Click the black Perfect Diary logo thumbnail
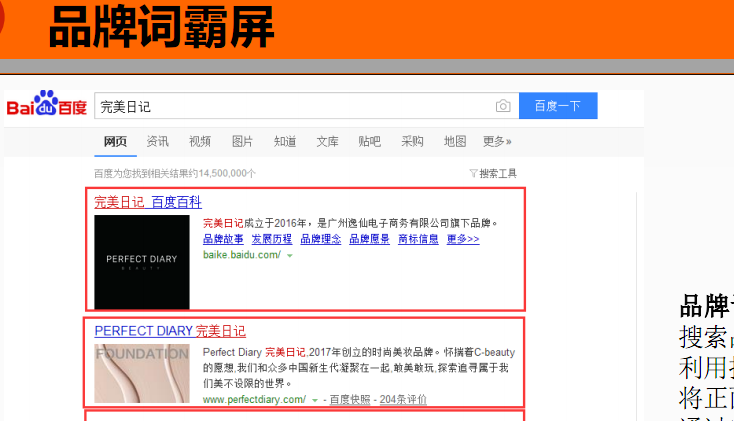This screenshot has height=421, width=734. coord(142,262)
